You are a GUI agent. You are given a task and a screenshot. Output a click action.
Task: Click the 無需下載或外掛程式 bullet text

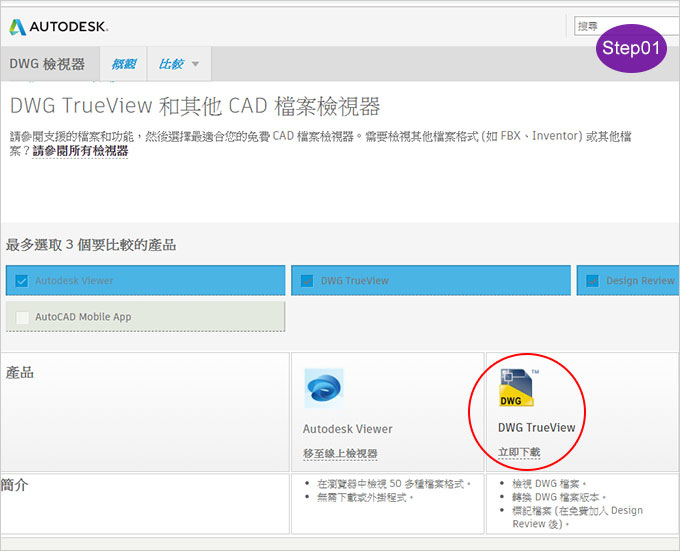click(x=365, y=497)
